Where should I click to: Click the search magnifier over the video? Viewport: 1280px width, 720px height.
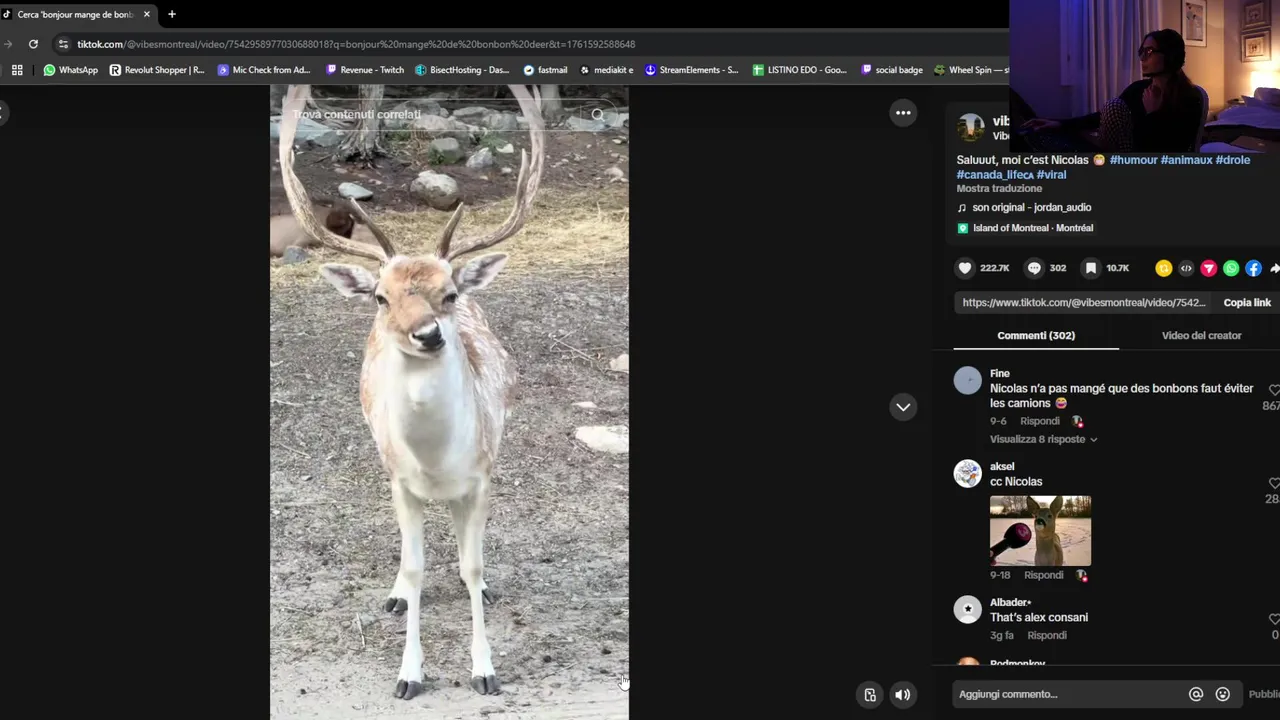pos(598,115)
